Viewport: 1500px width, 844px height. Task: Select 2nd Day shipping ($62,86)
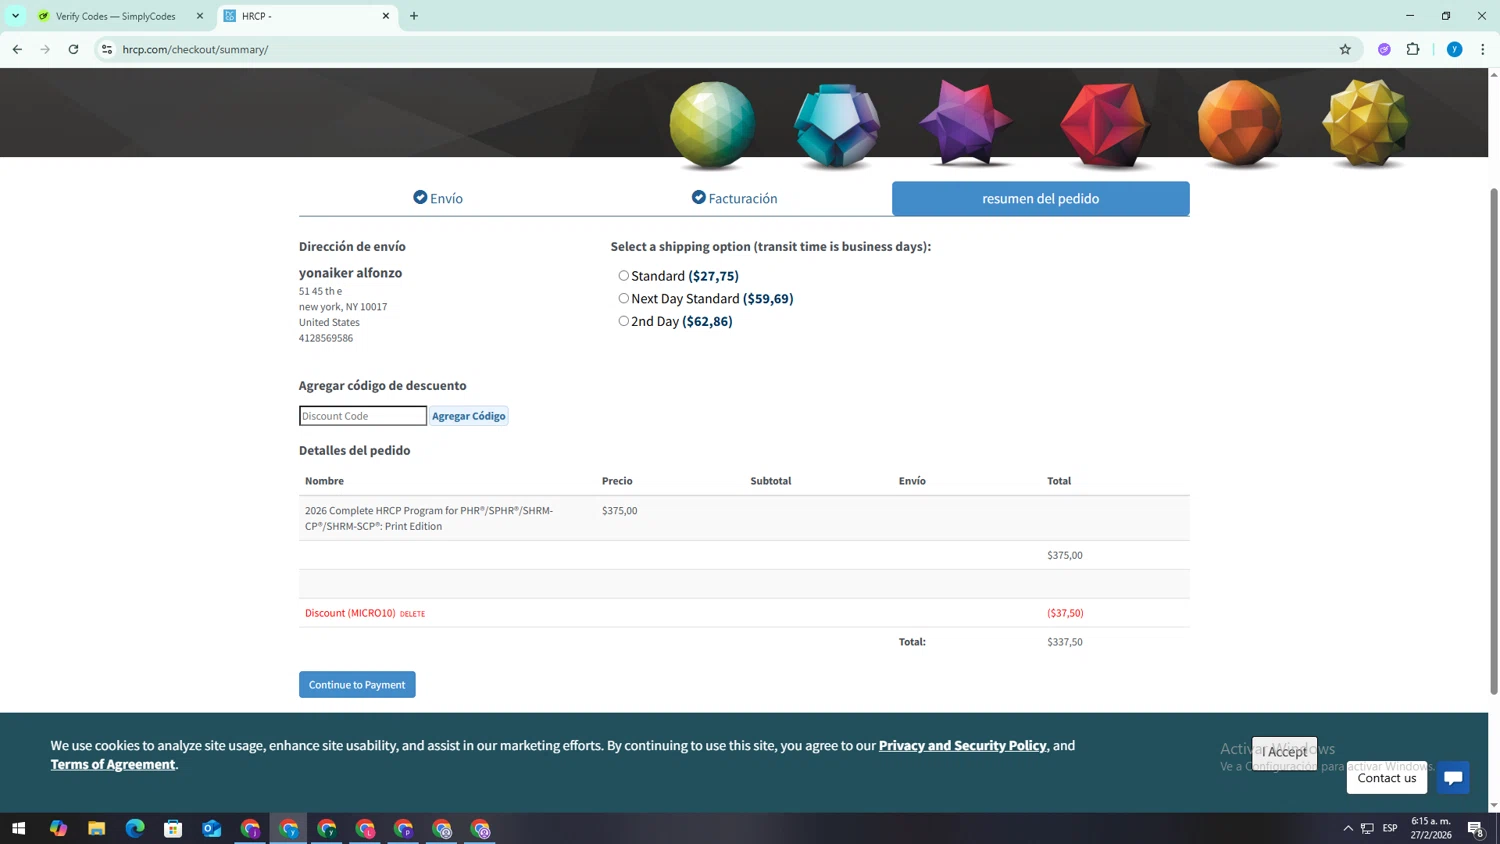click(x=623, y=321)
